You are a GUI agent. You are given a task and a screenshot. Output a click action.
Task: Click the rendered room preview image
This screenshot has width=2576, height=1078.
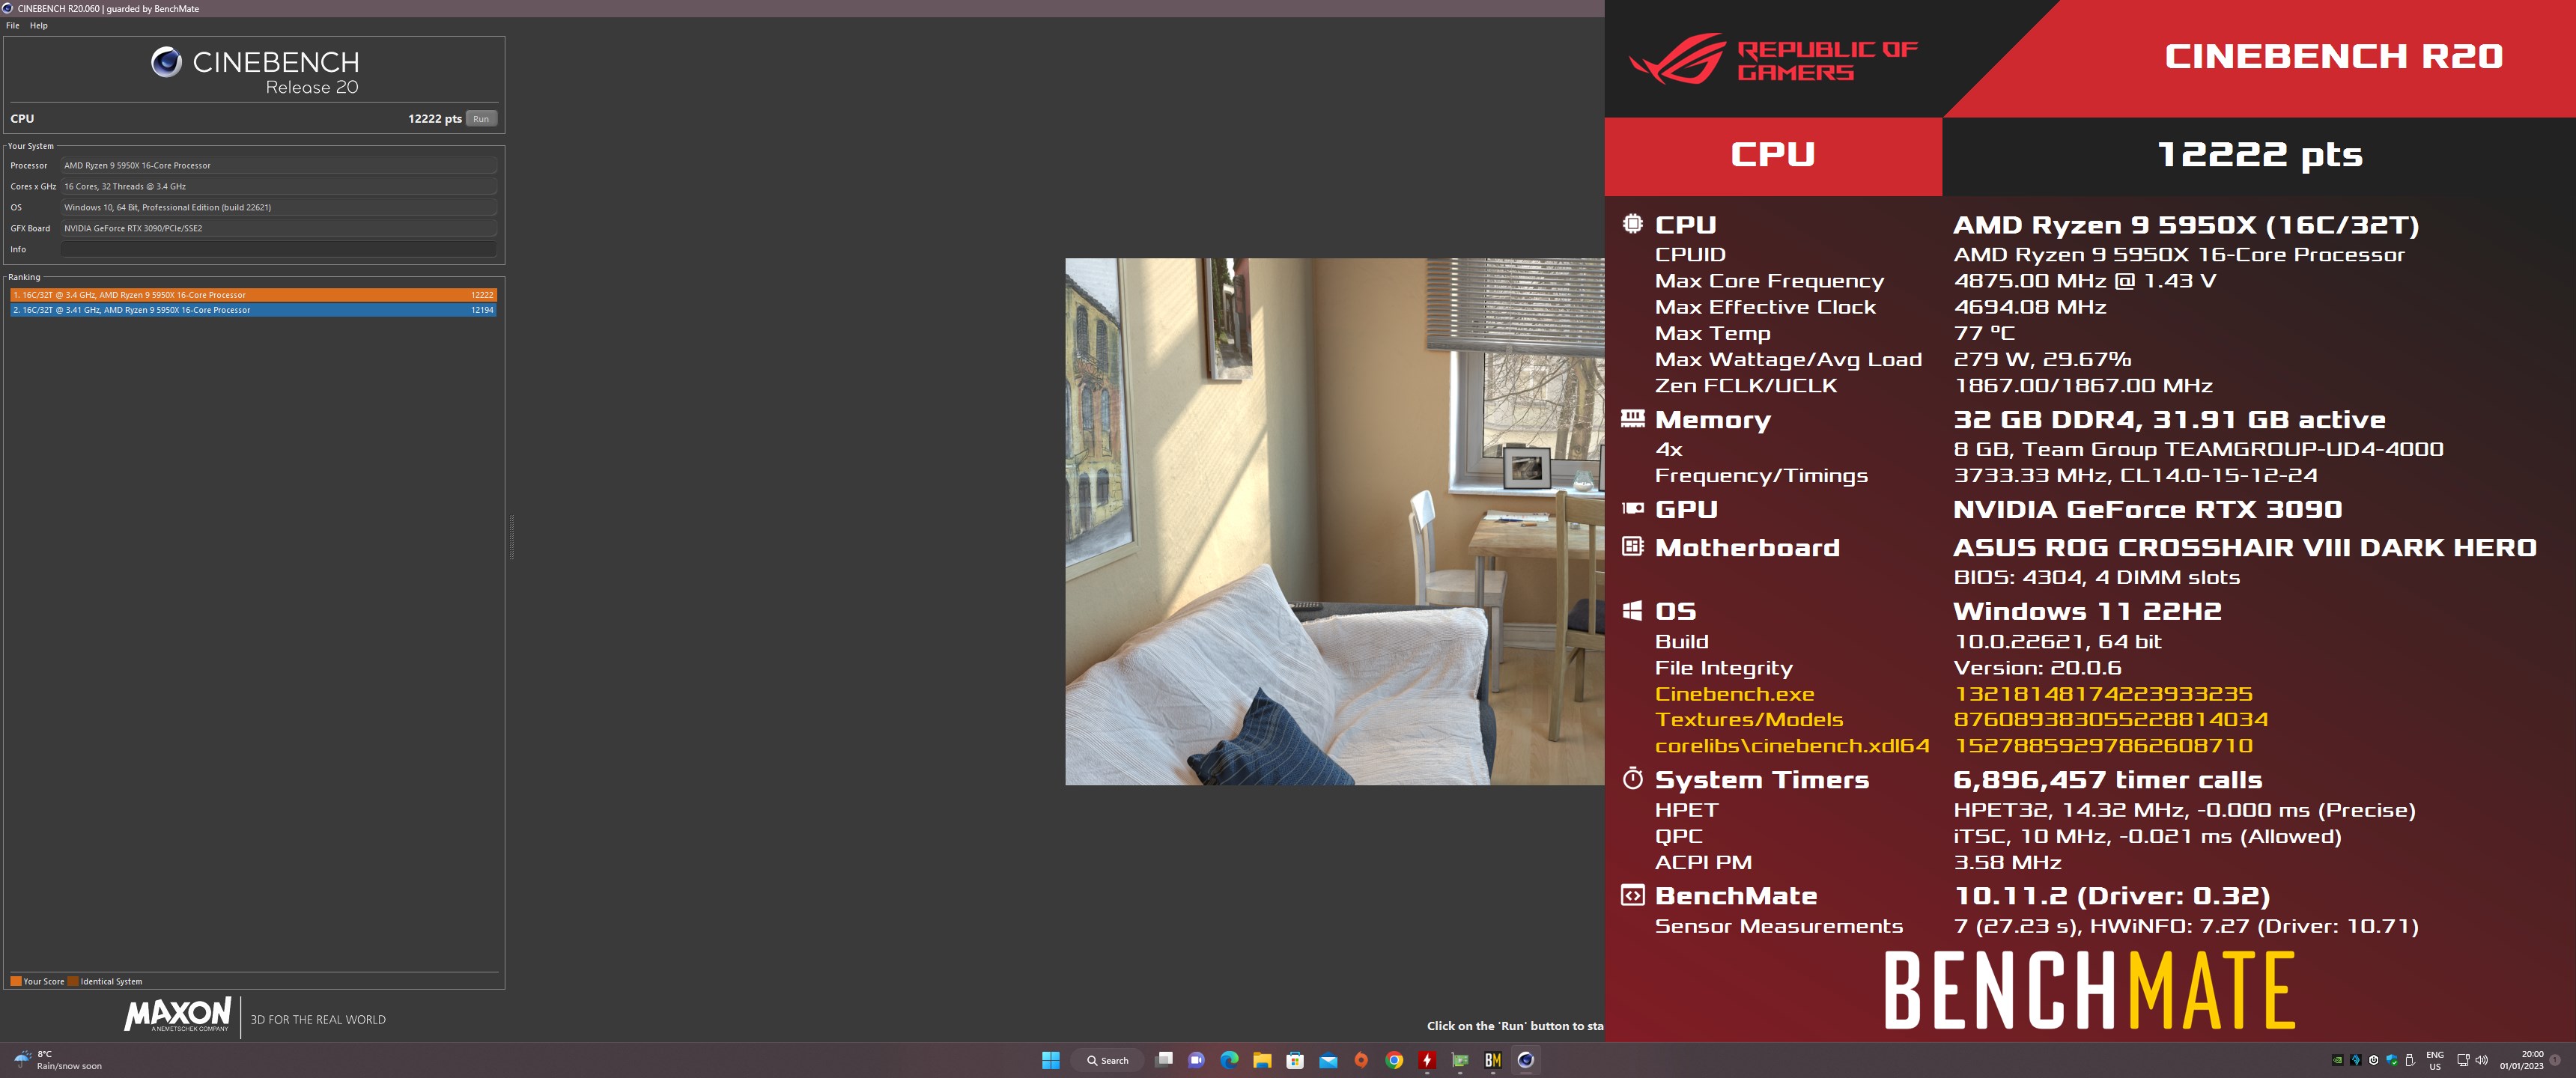(1335, 522)
